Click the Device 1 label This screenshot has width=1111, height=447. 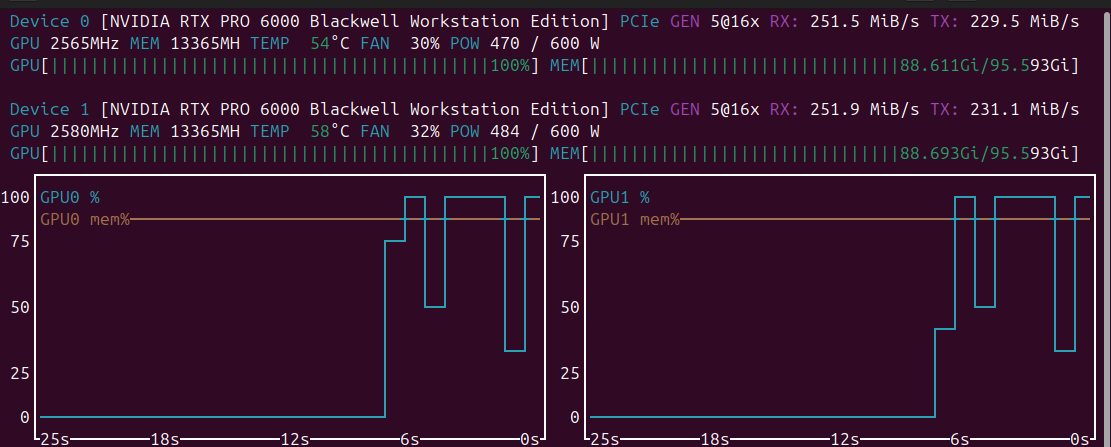coord(50,110)
